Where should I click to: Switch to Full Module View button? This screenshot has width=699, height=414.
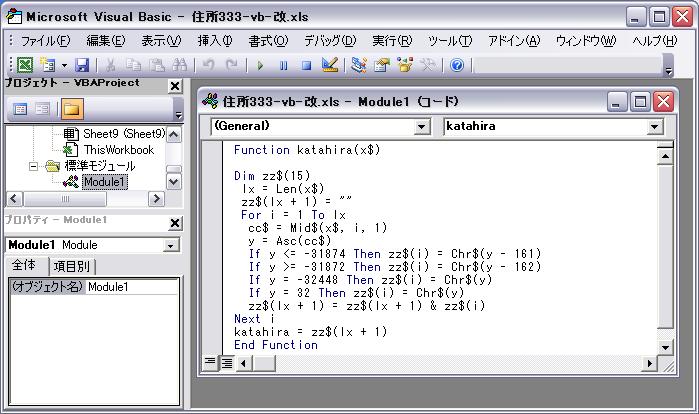pyautogui.click(x=227, y=363)
